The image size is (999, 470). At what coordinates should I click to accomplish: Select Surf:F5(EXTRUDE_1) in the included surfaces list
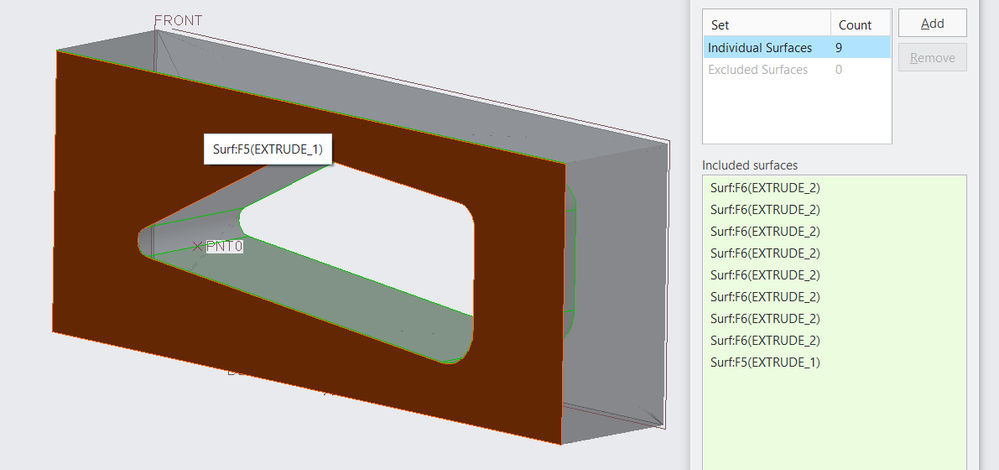(x=764, y=362)
